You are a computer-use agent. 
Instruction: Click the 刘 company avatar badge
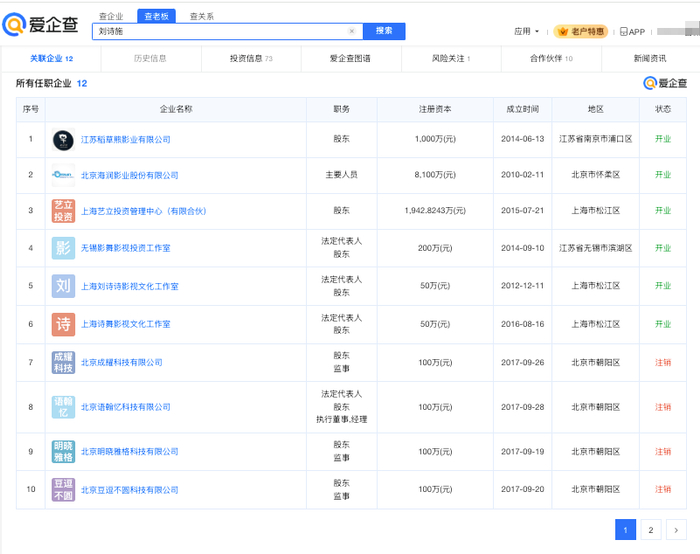click(x=63, y=286)
